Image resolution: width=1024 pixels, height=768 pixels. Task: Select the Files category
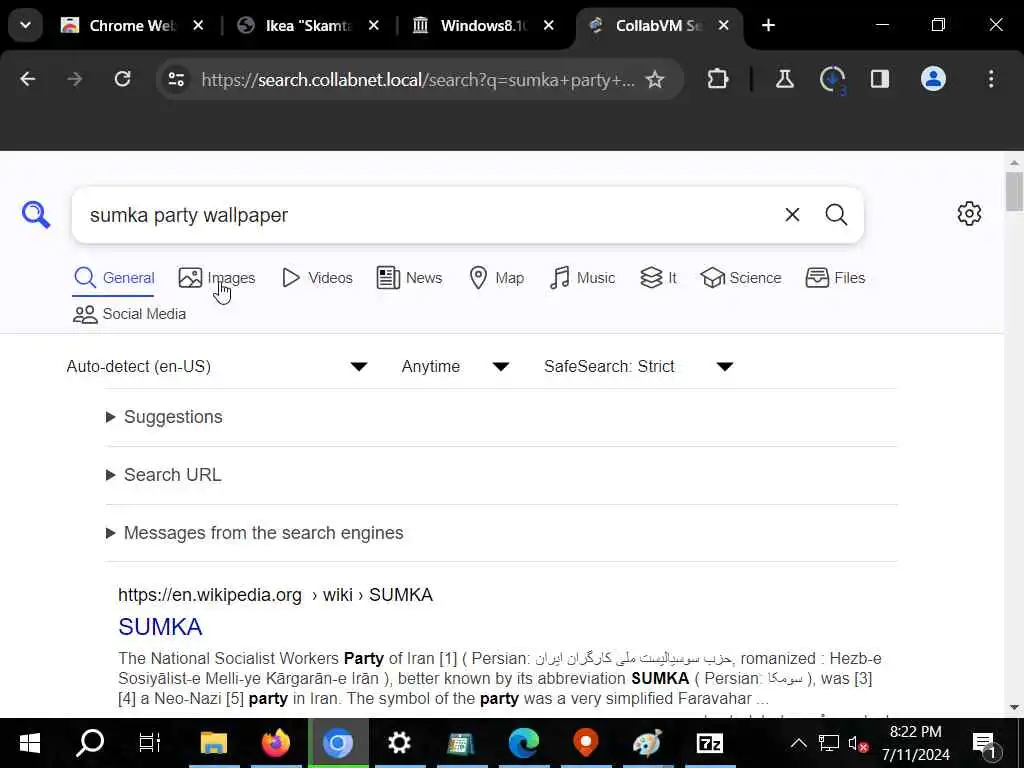click(x=835, y=278)
